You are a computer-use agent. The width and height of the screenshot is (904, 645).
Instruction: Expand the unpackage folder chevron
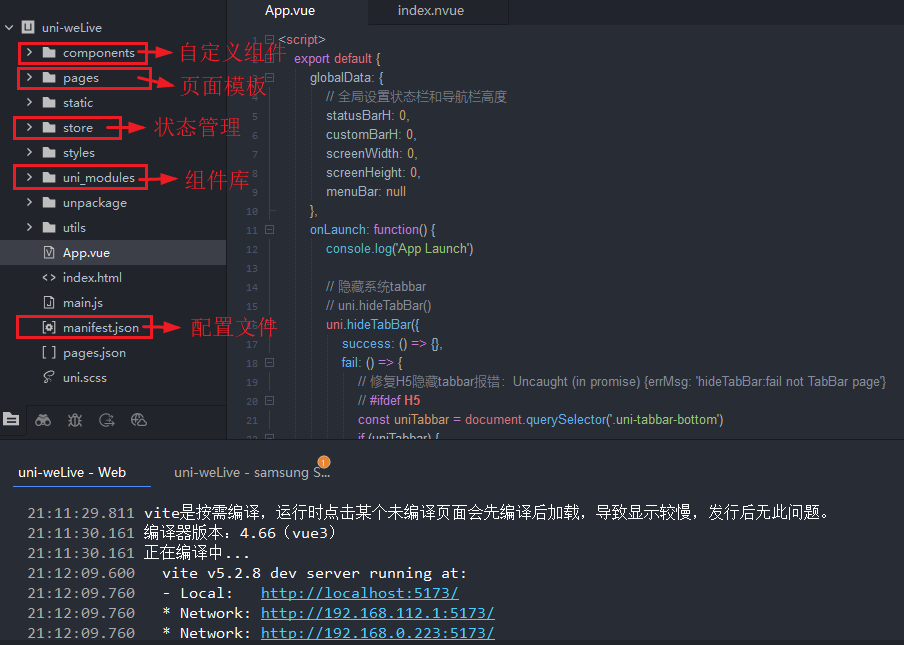pos(29,202)
